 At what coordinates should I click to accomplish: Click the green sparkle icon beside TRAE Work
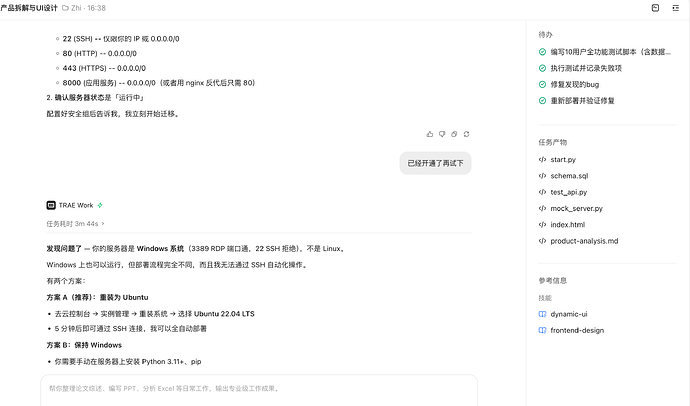coord(100,205)
